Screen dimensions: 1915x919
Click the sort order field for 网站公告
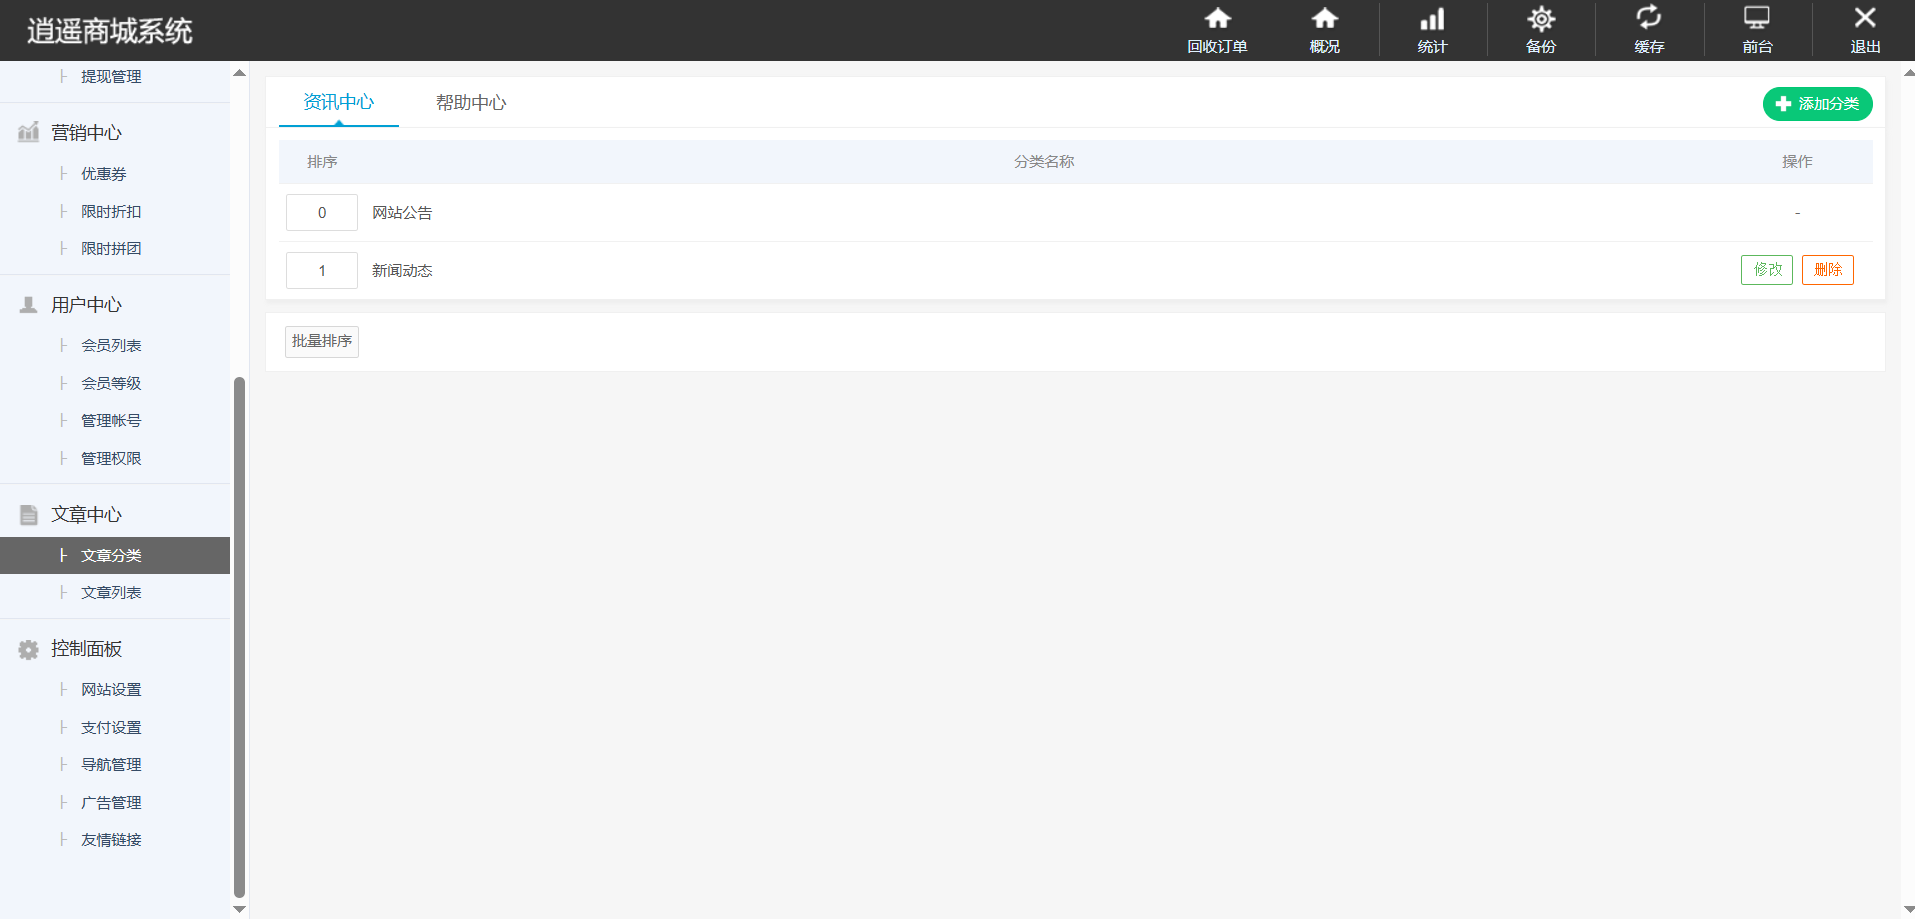tap(321, 213)
